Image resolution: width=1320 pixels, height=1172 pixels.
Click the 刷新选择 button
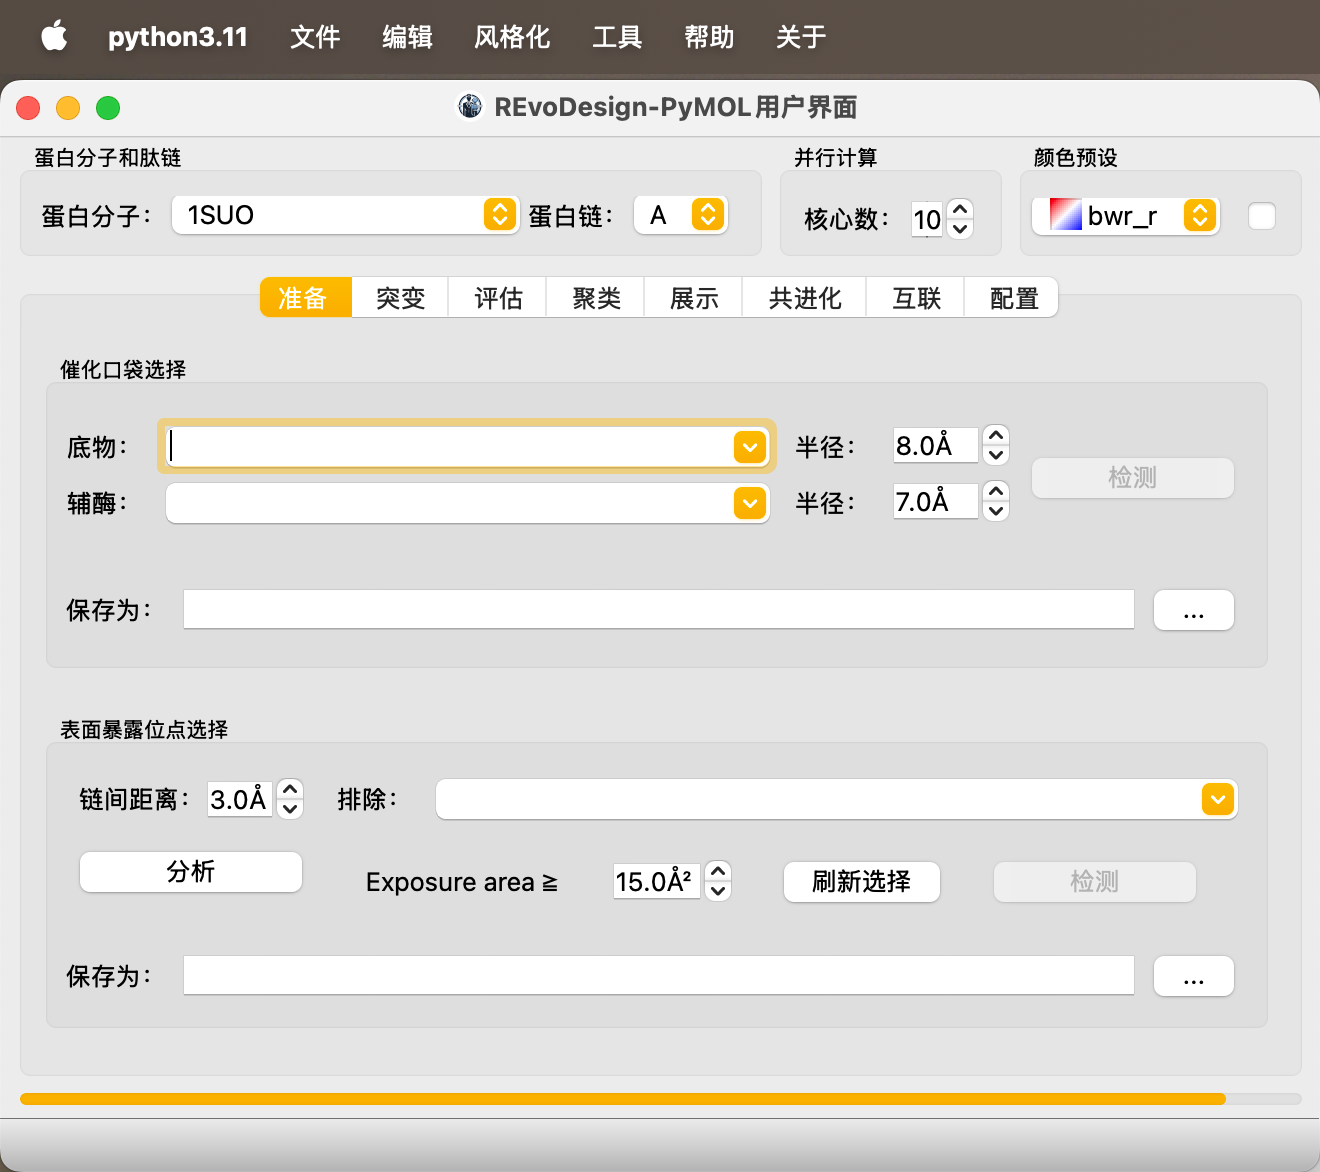(x=862, y=882)
